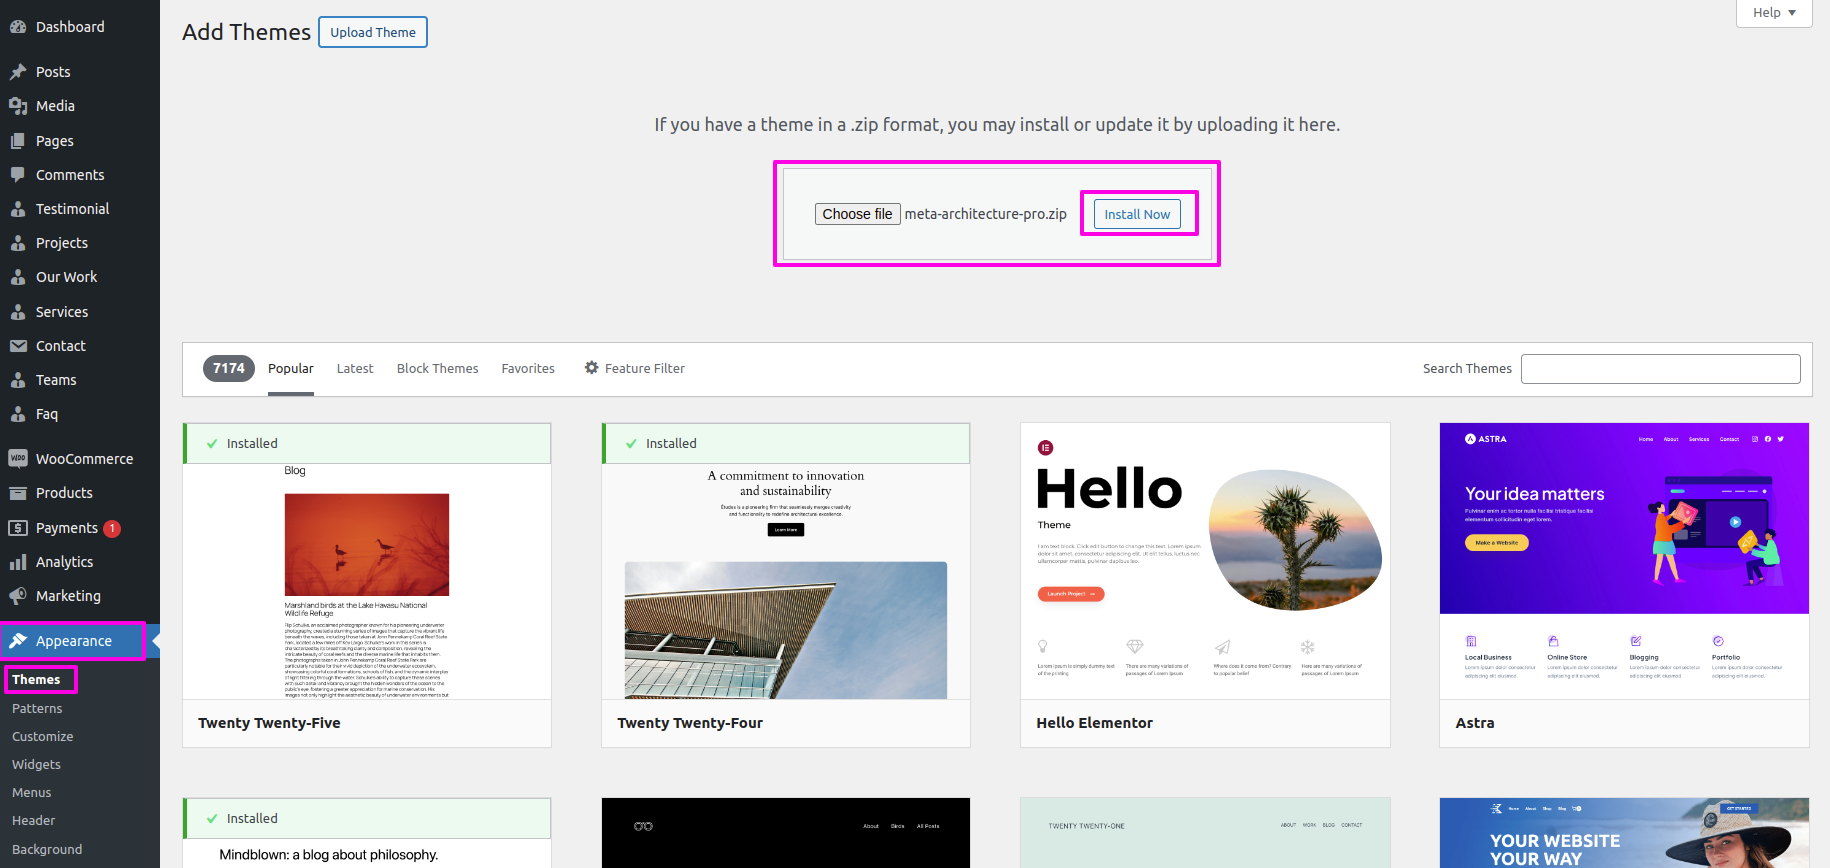Screen dimensions: 1830x868
Task: Click the Marketing megaphone icon
Action: tap(18, 596)
